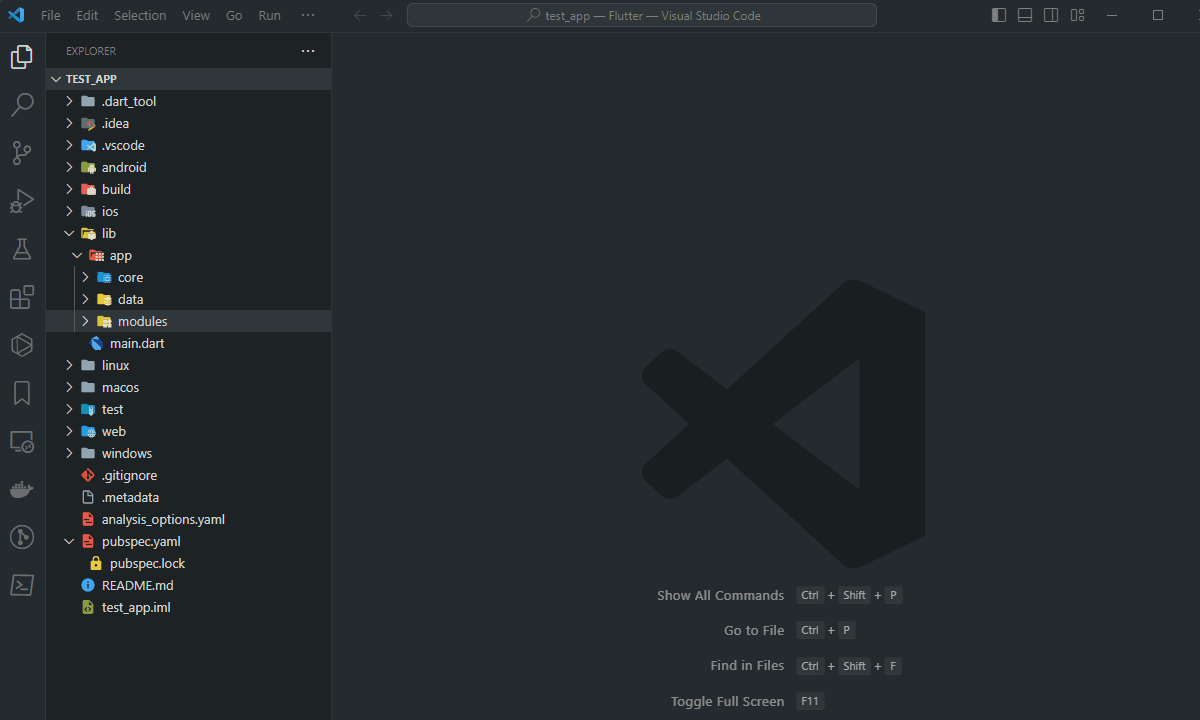Expand the test folder
The height and width of the screenshot is (720, 1200).
click(188, 409)
